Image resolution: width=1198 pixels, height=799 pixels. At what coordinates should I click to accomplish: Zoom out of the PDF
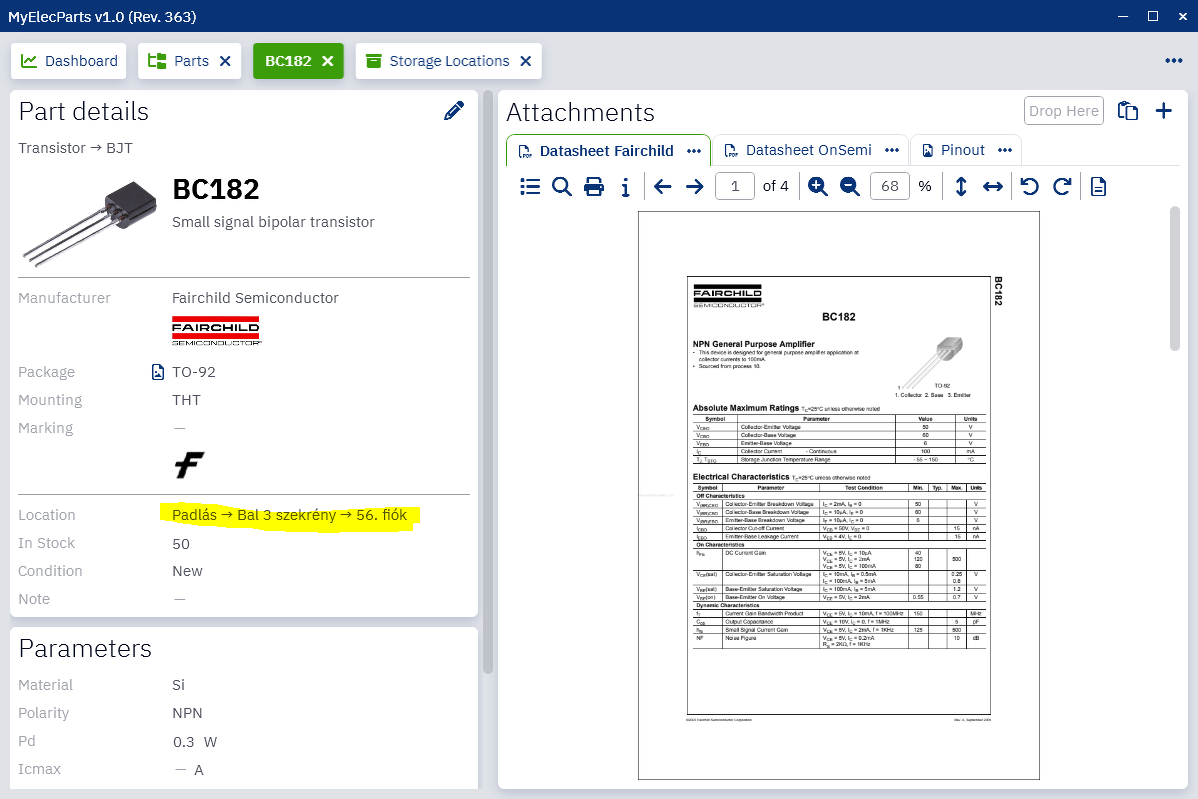pos(850,186)
